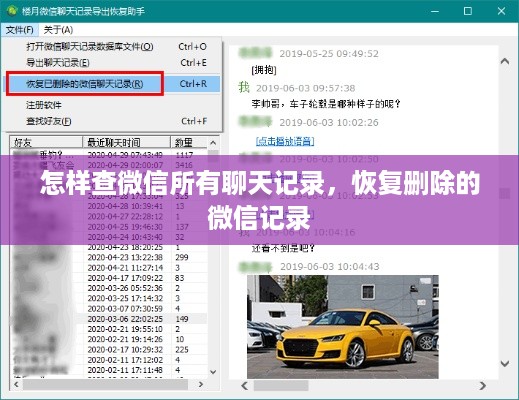This screenshot has width=519, height=400.
Task: Click timestamp 2019-06-03 09:57:38
Action: [305, 88]
